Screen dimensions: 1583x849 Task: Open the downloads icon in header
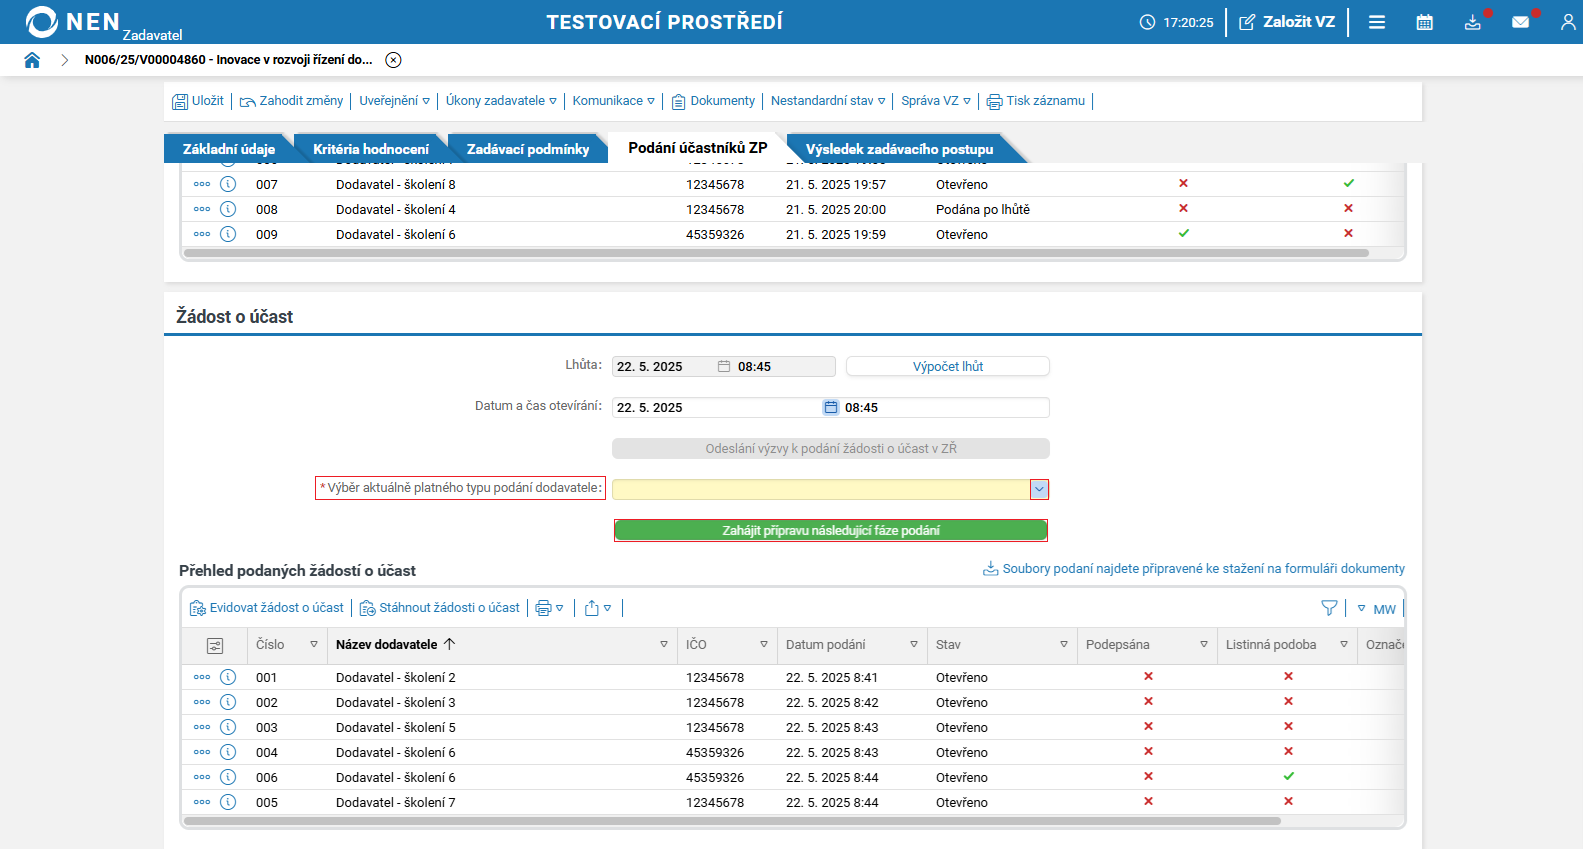pyautogui.click(x=1473, y=22)
